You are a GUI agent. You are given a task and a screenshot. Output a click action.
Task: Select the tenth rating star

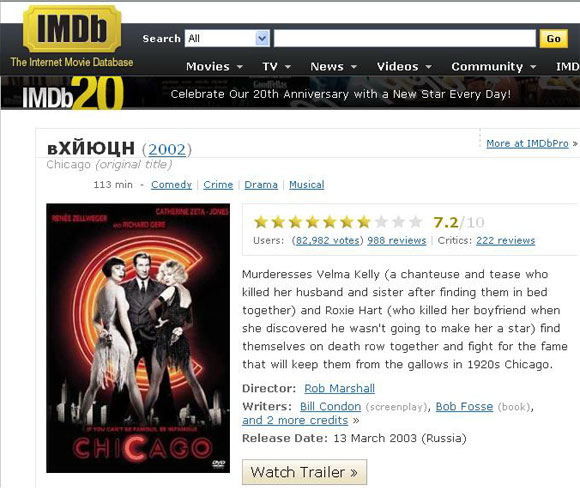tap(415, 222)
